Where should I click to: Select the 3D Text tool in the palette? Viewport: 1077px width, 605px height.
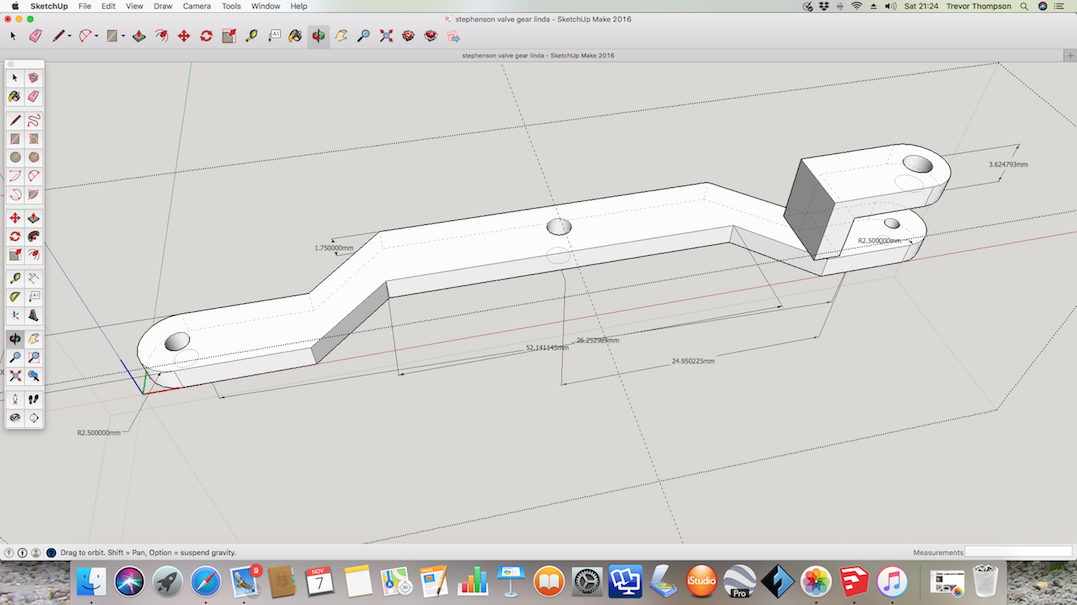point(33,315)
